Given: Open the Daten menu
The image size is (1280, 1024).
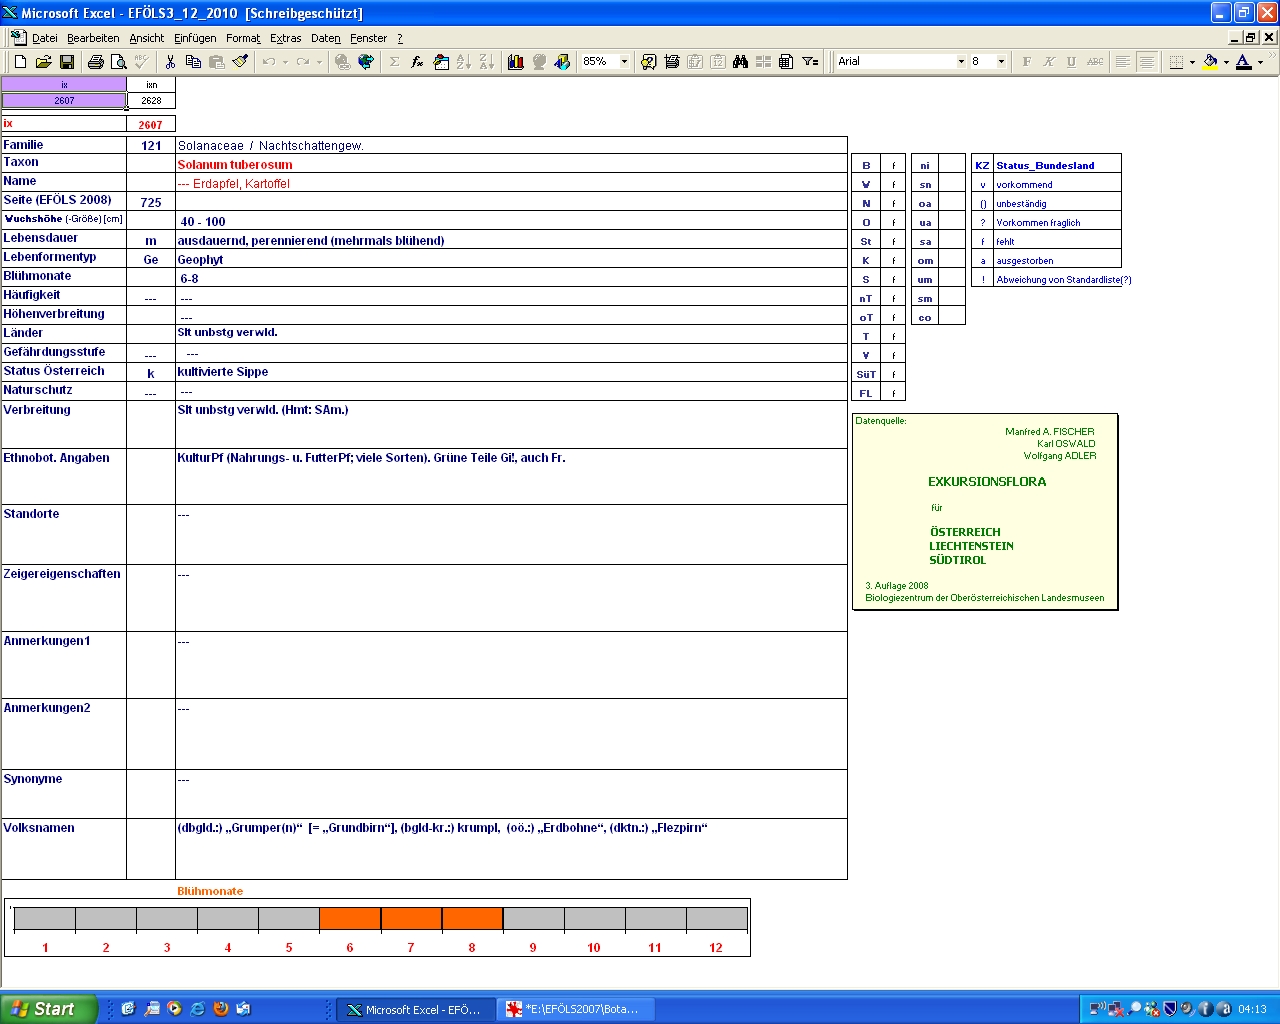Looking at the screenshot, I should (x=326, y=38).
